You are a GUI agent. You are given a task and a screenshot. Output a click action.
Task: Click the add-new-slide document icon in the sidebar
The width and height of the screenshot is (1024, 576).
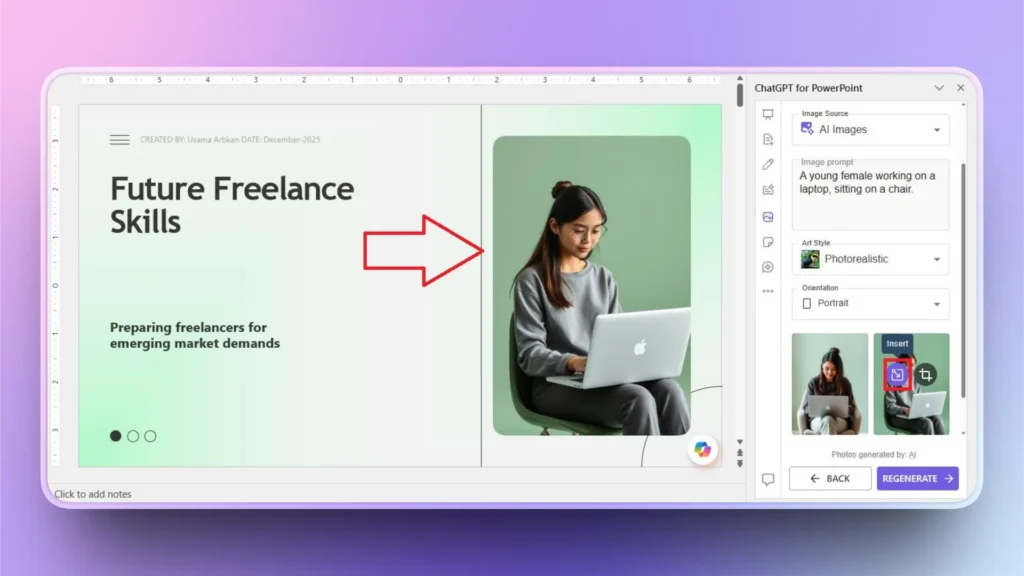768,140
